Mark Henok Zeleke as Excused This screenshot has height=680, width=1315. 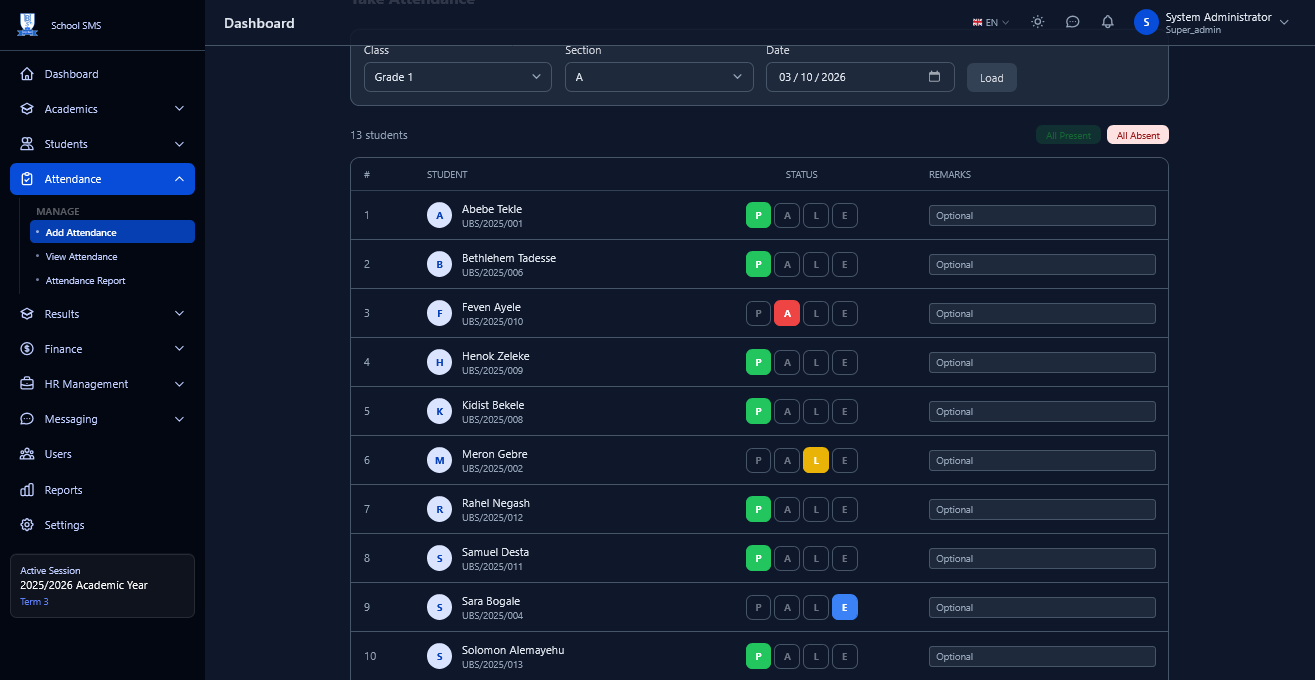845,362
